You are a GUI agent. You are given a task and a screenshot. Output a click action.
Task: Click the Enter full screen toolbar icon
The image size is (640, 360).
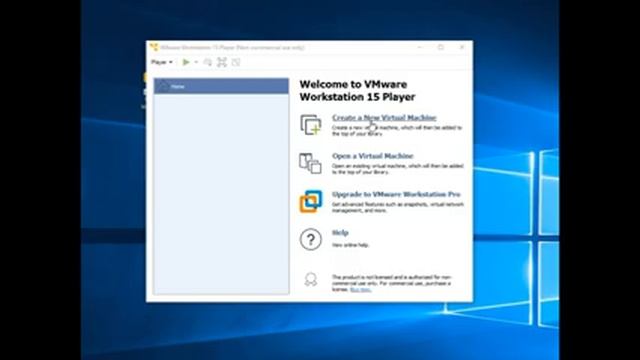pos(222,62)
